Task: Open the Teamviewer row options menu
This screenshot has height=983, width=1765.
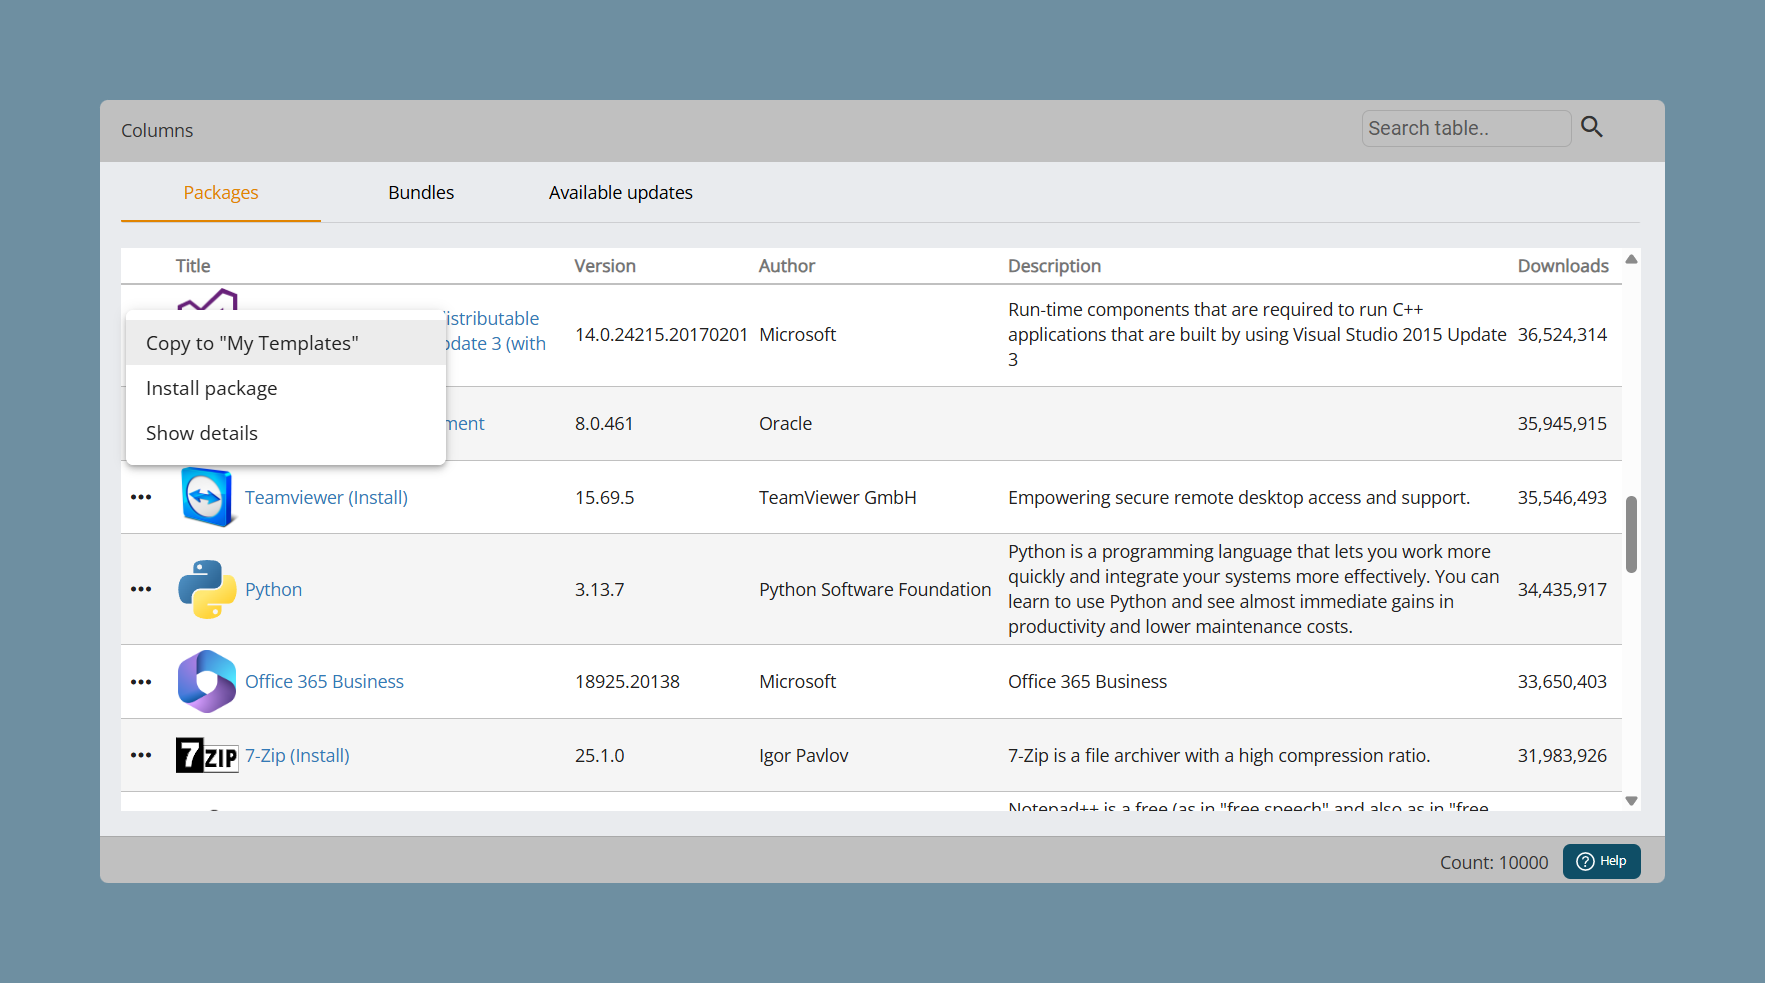Action: click(x=141, y=497)
